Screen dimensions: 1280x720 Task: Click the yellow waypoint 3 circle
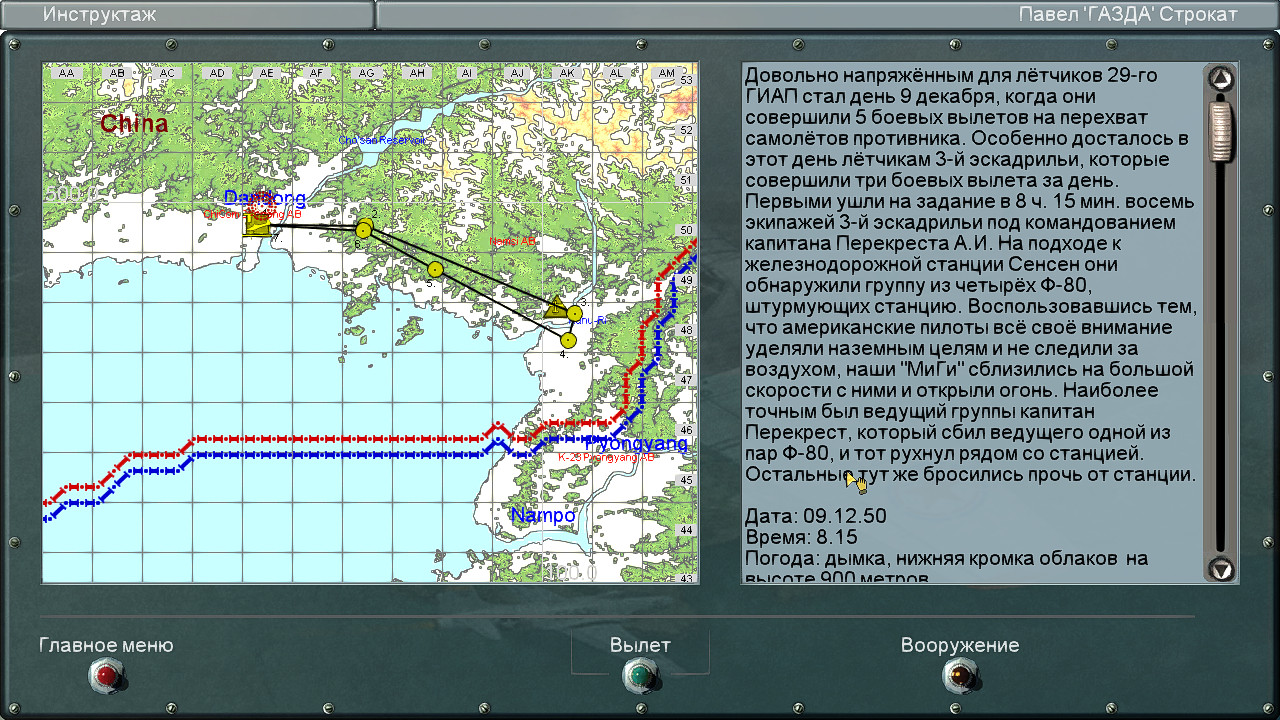point(574,313)
